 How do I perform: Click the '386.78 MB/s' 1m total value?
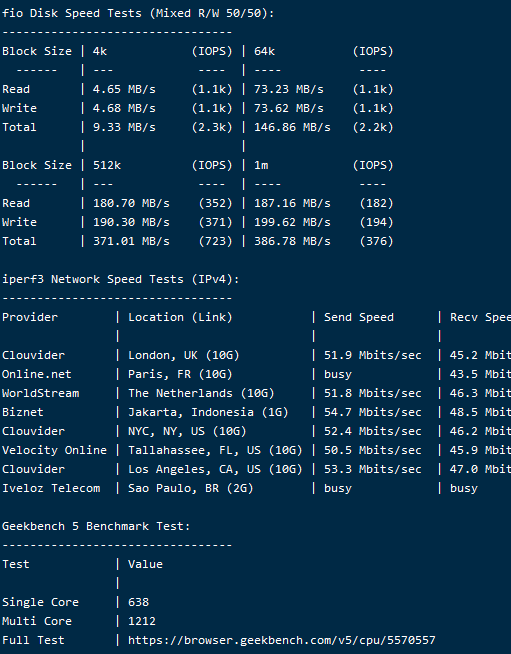pyautogui.click(x=292, y=241)
